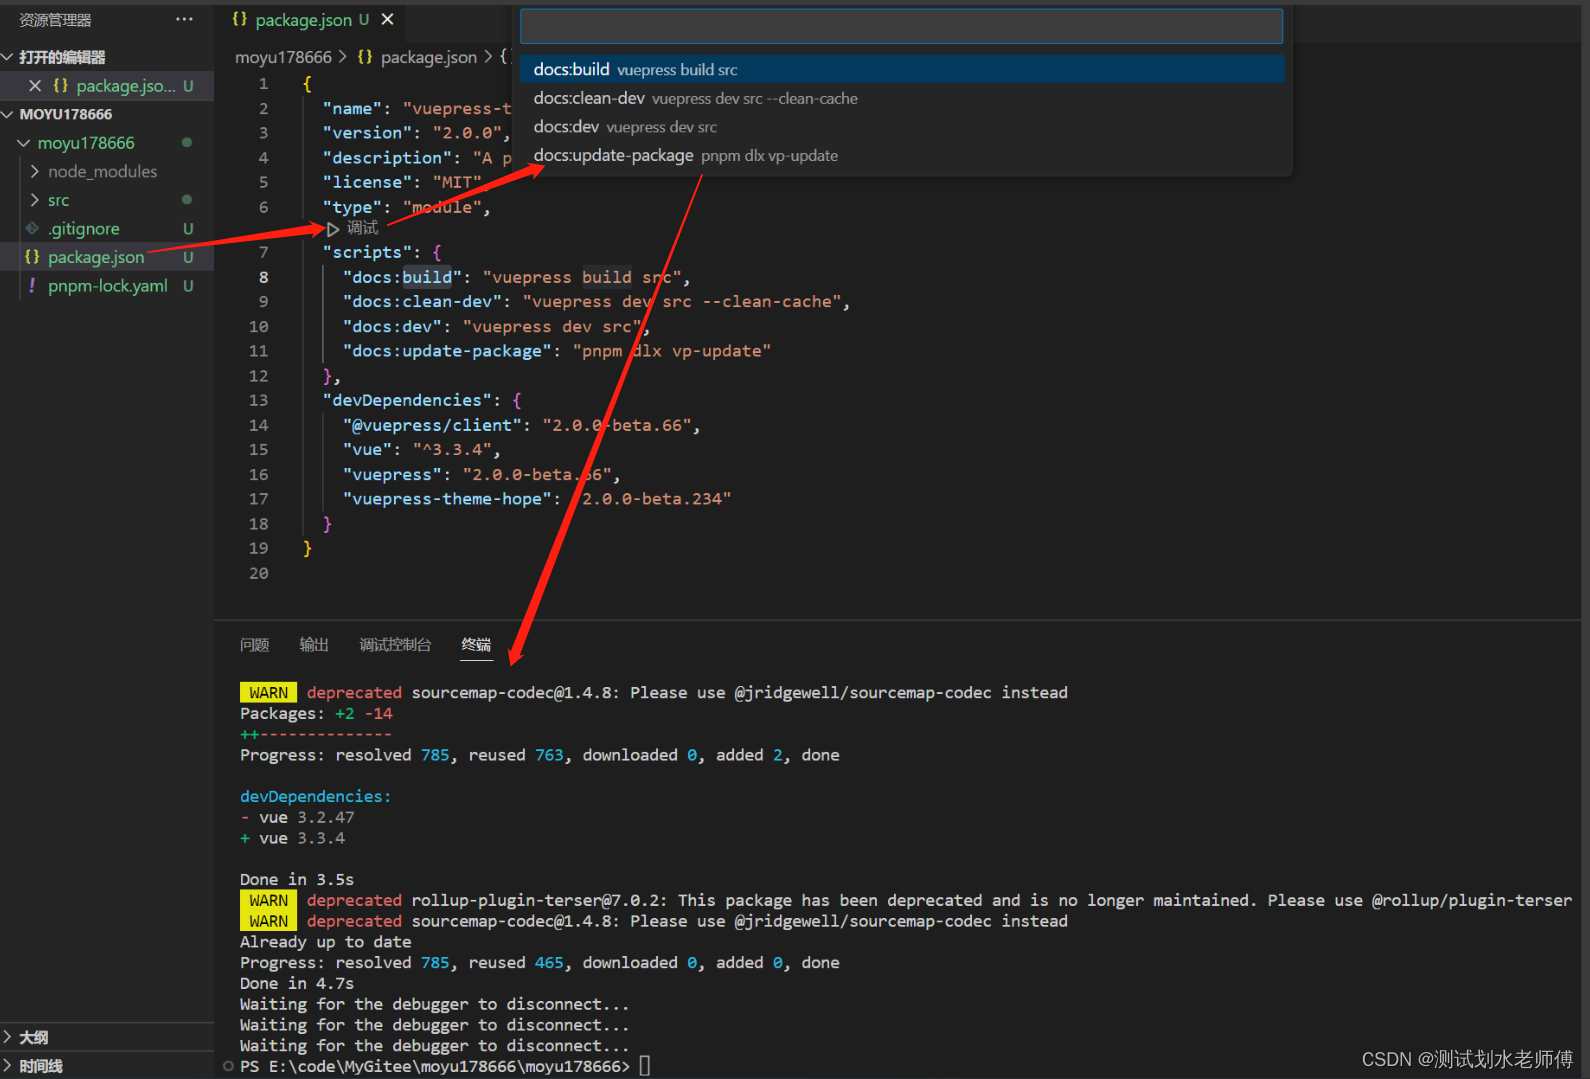Image resolution: width=1590 pixels, height=1079 pixels.
Task: Expand the Timeline (时间线) section
Action: (x=8, y=1066)
